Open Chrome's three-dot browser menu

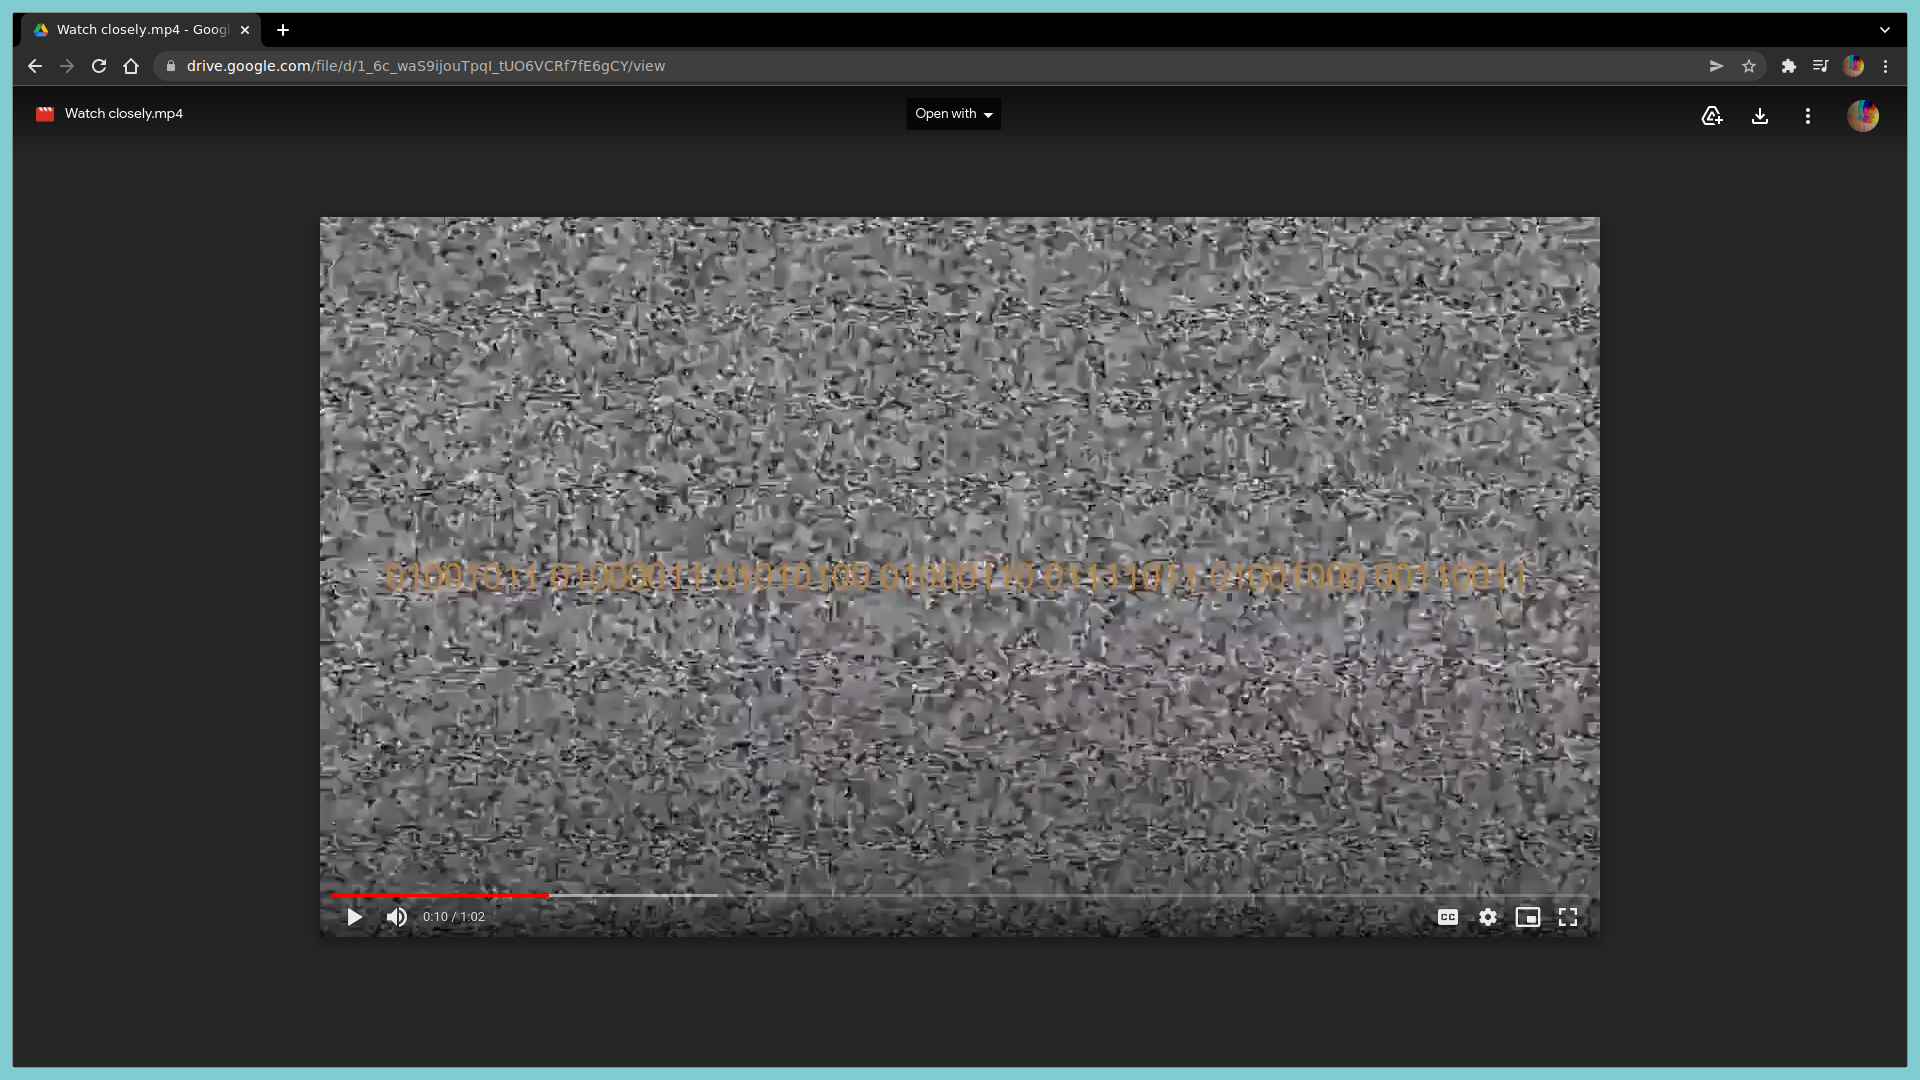point(1886,66)
